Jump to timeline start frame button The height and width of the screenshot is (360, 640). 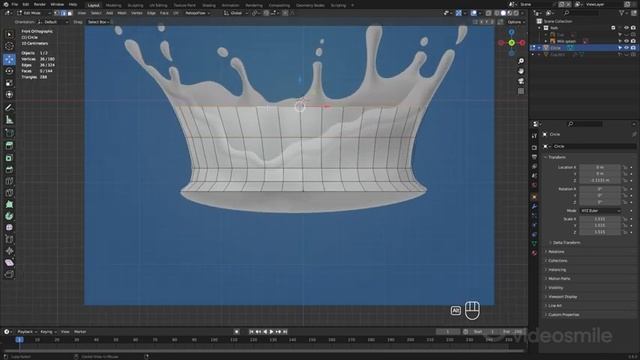coord(251,332)
